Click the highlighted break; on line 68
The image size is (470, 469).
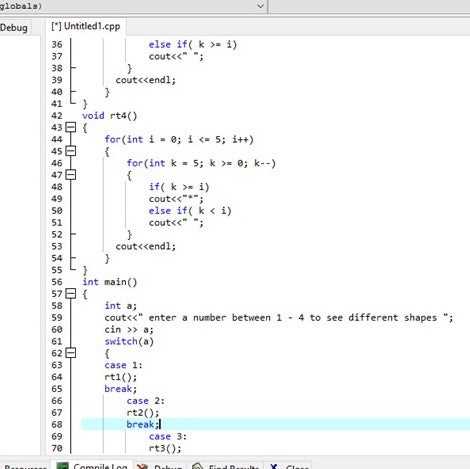[143, 424]
